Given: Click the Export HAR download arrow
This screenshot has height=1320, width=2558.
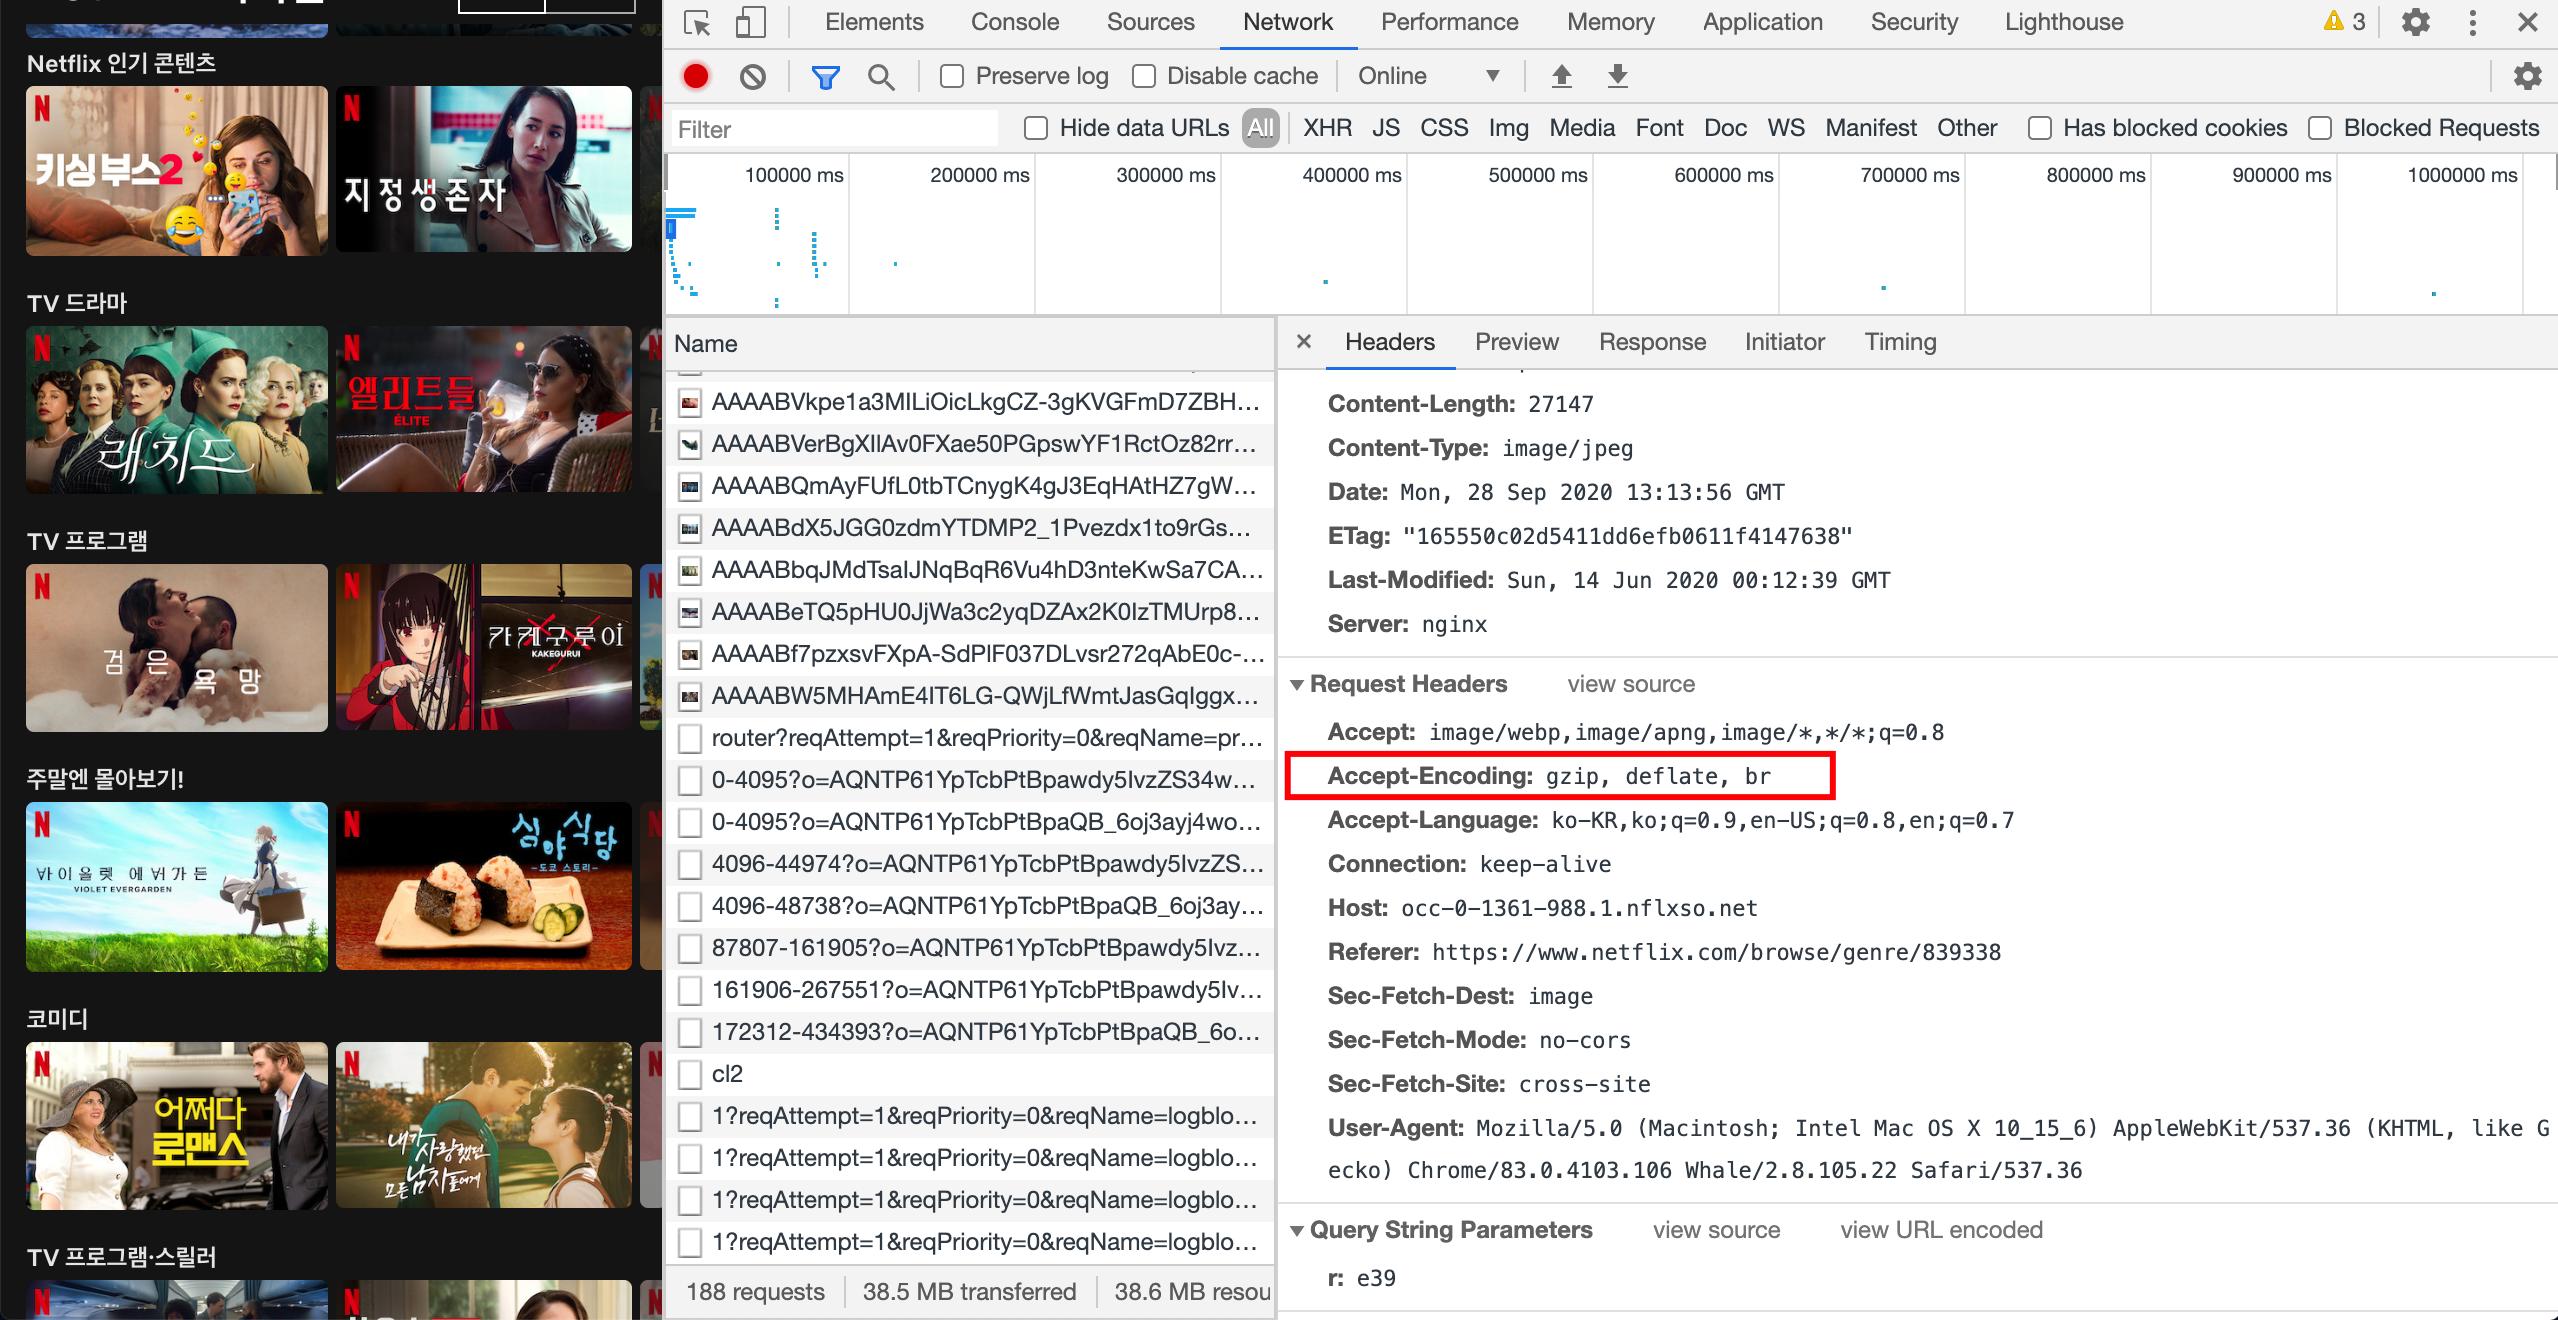Looking at the screenshot, I should [1617, 76].
